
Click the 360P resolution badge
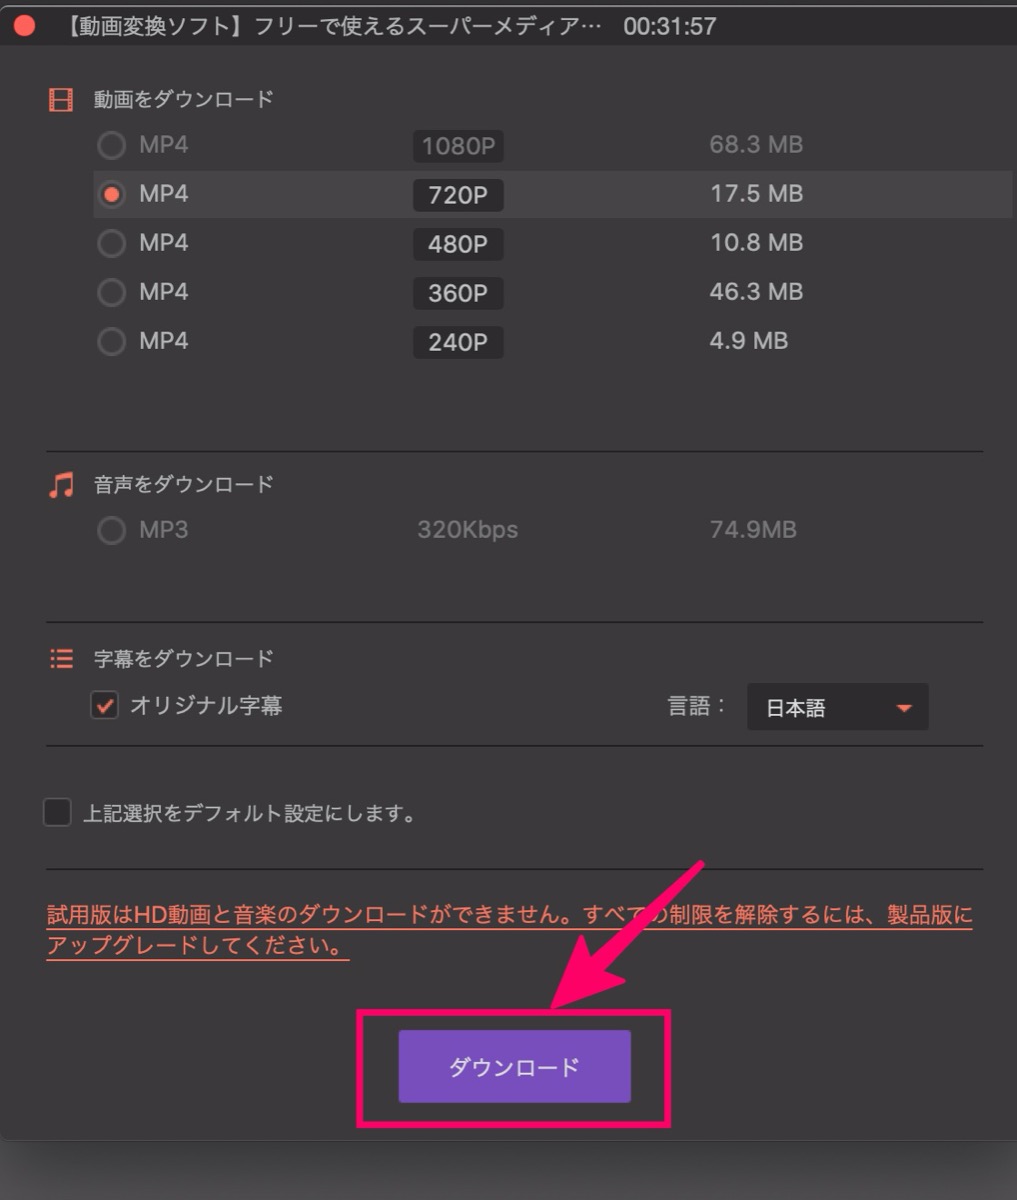click(458, 293)
